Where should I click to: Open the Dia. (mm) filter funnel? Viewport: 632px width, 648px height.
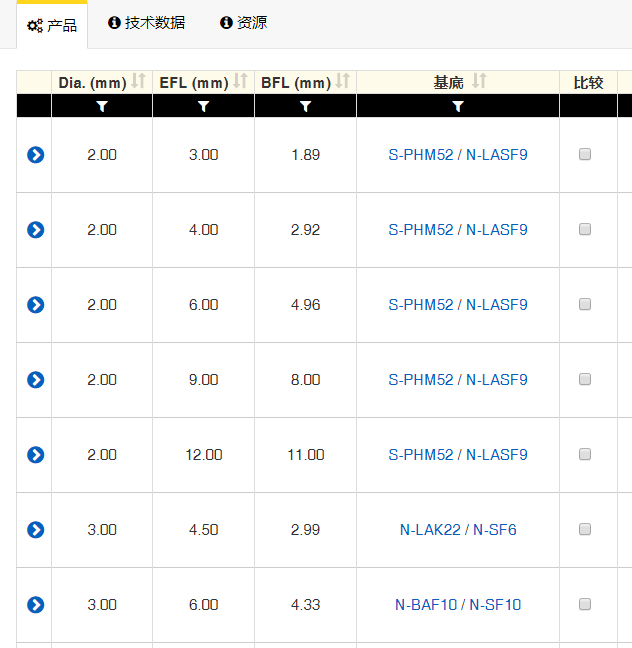pos(102,106)
